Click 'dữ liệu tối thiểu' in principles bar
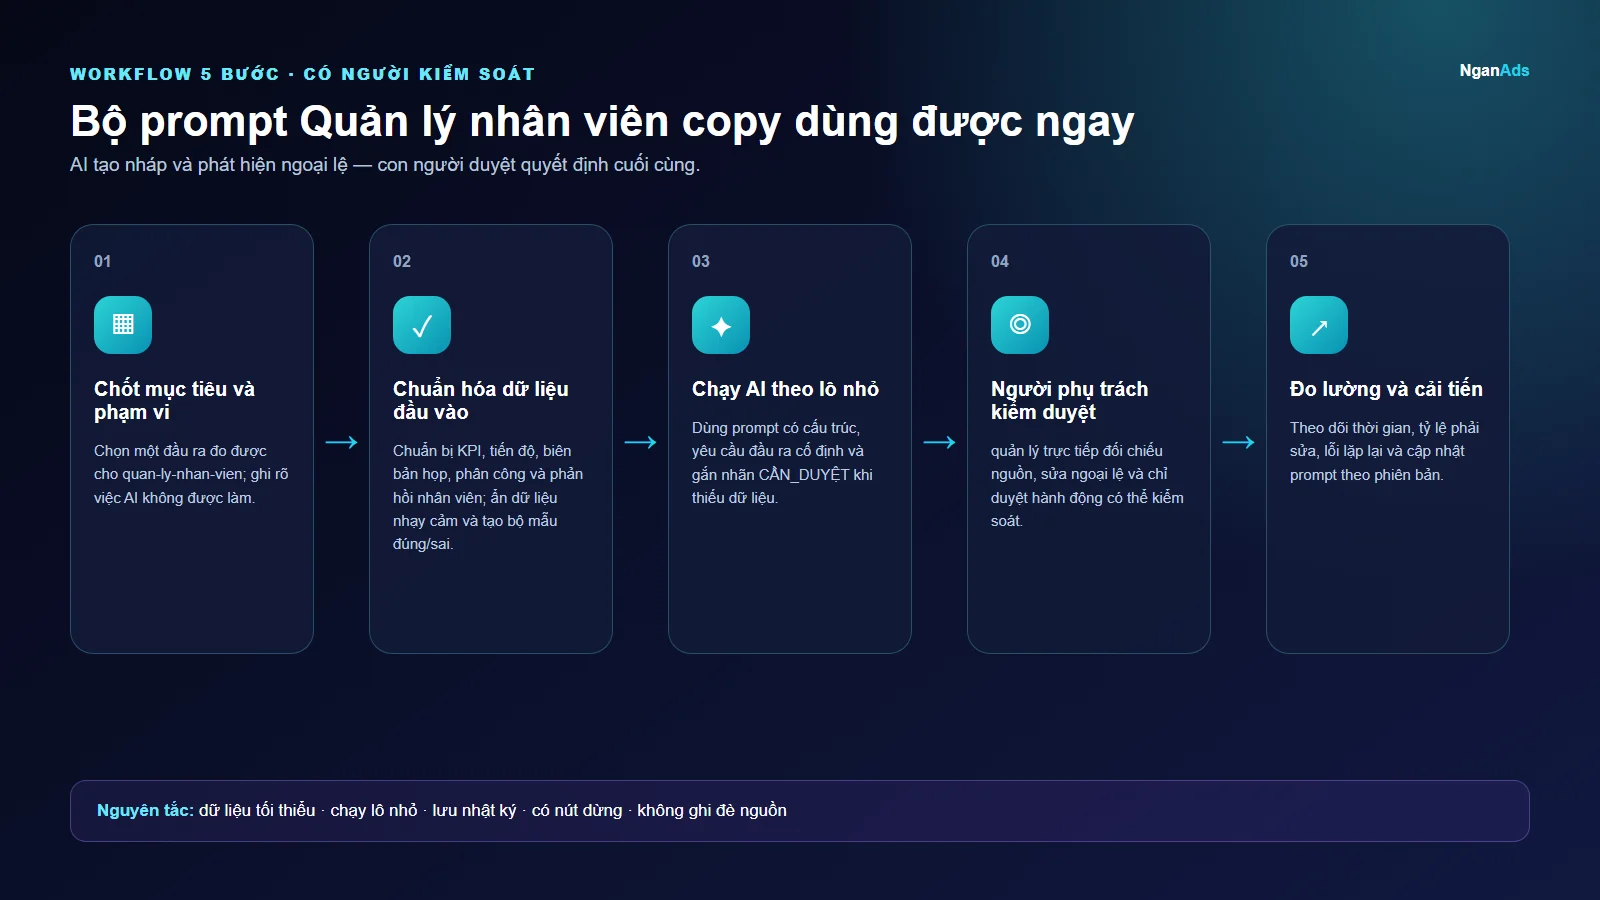 [257, 810]
